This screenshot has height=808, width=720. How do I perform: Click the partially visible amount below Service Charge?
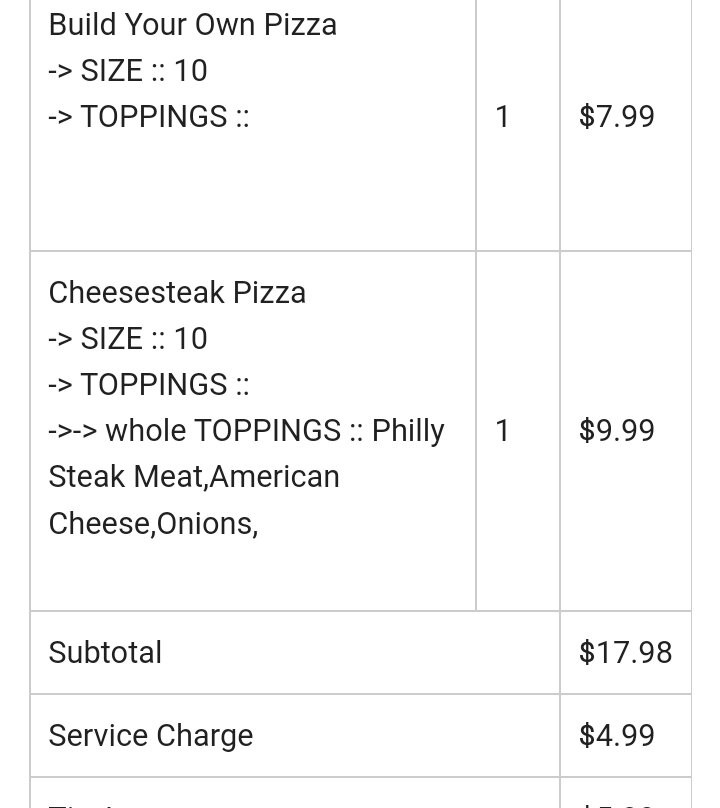pyautogui.click(x=617, y=804)
